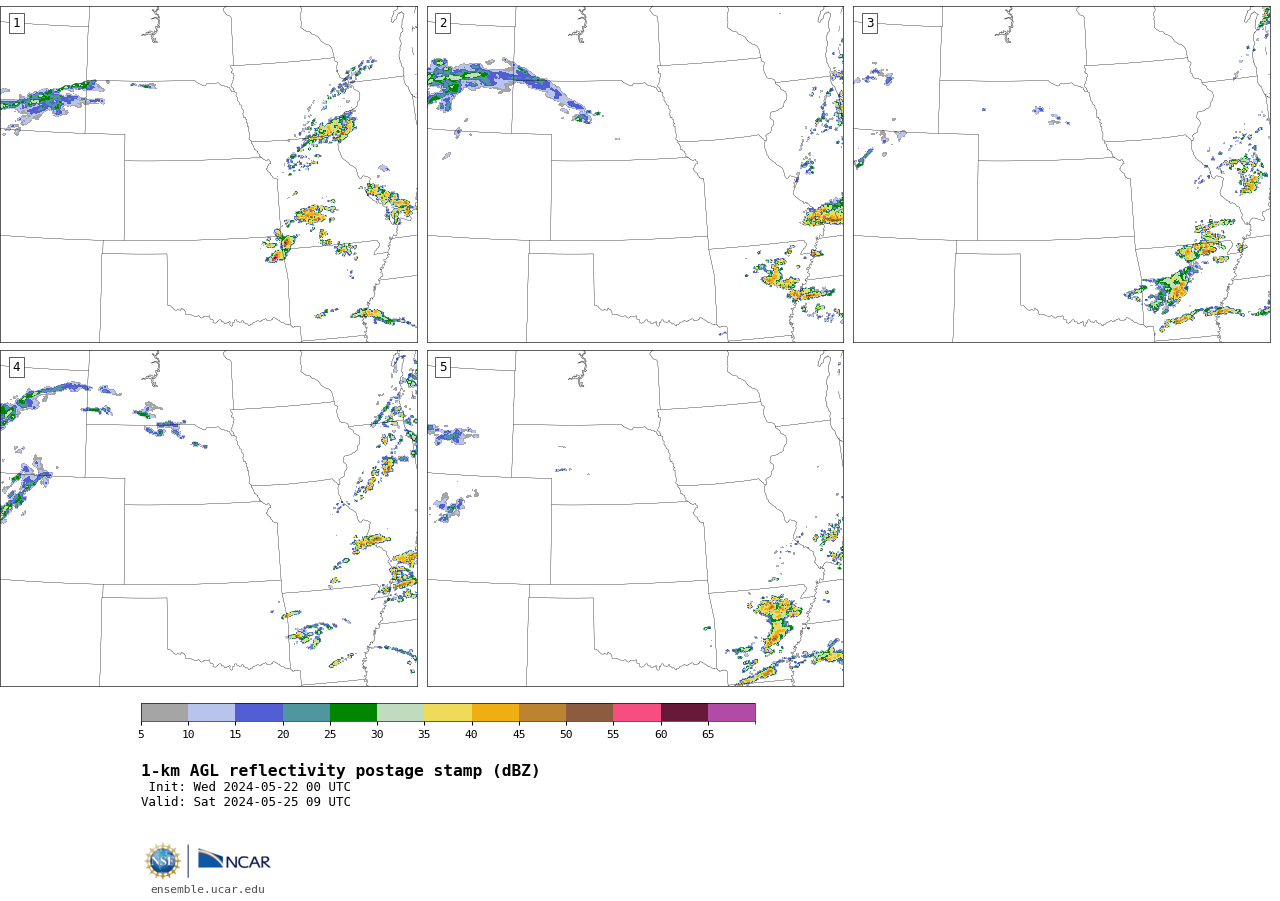1280x901 pixels.
Task: Click the panel number 5 label box
Action: pos(443,367)
